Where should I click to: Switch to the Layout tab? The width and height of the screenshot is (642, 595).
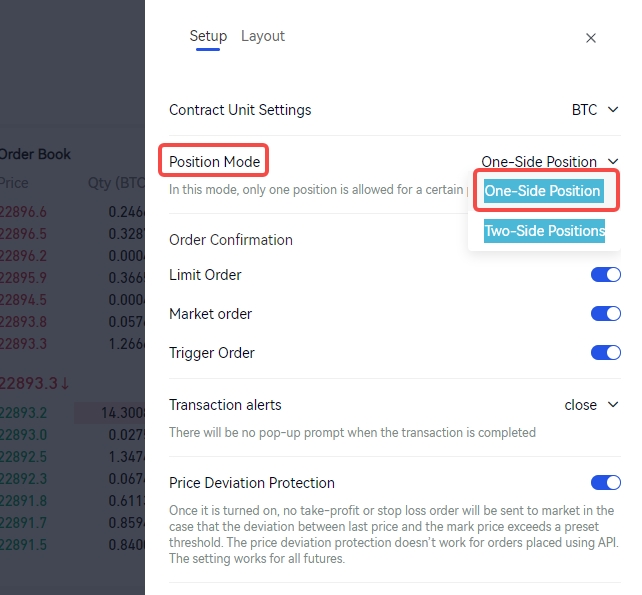coord(263,36)
